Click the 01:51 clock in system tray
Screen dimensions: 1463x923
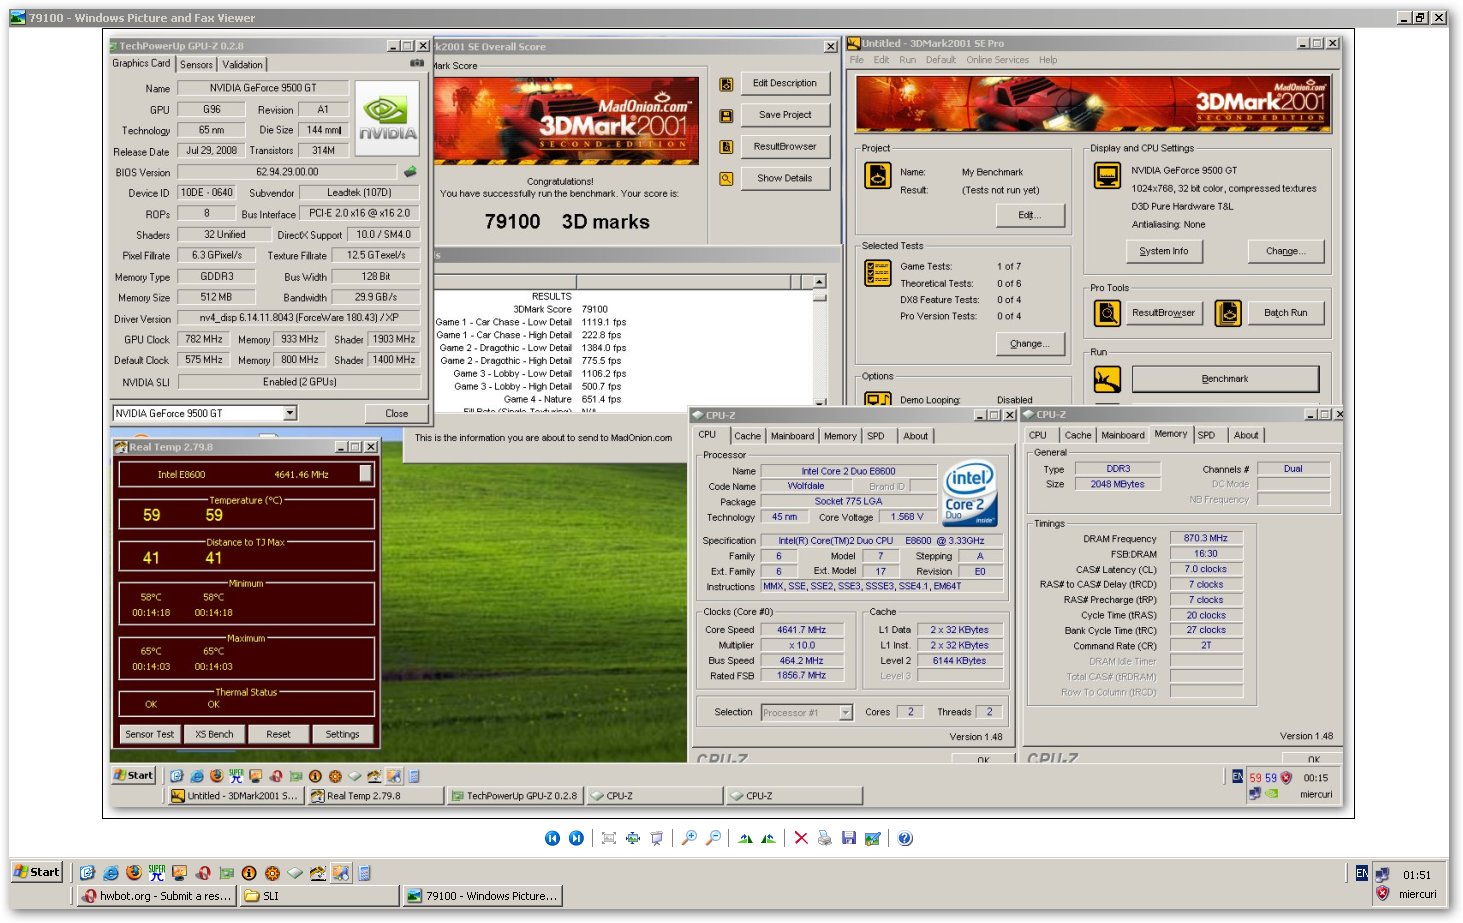pyautogui.click(x=1416, y=875)
